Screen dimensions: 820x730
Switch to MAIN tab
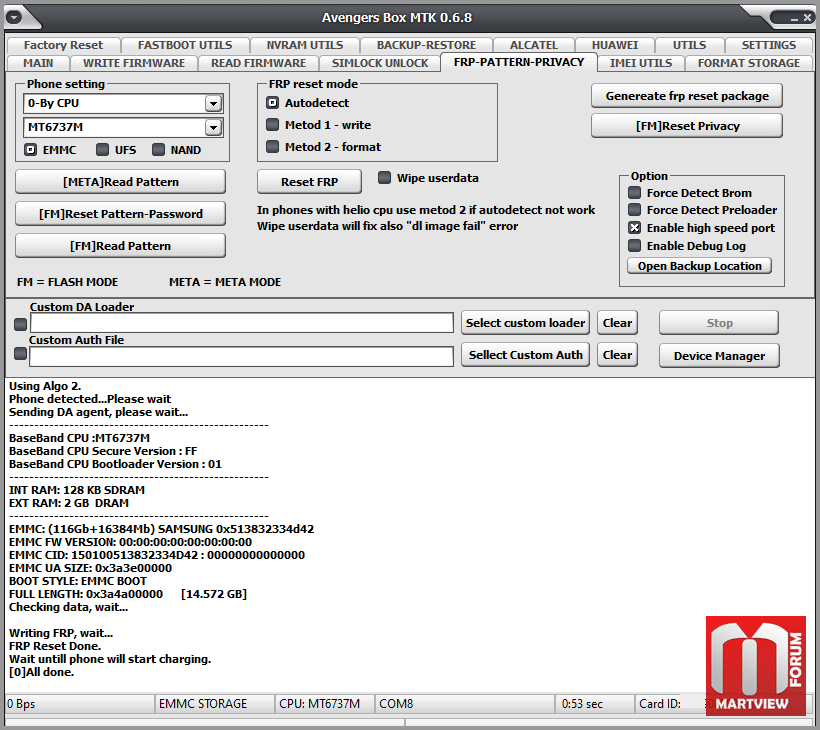point(38,63)
